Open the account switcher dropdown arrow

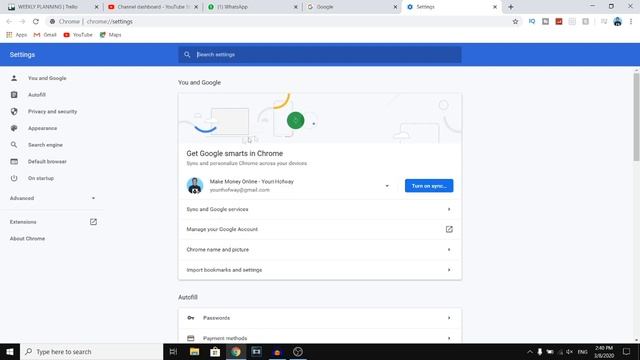tap(387, 186)
